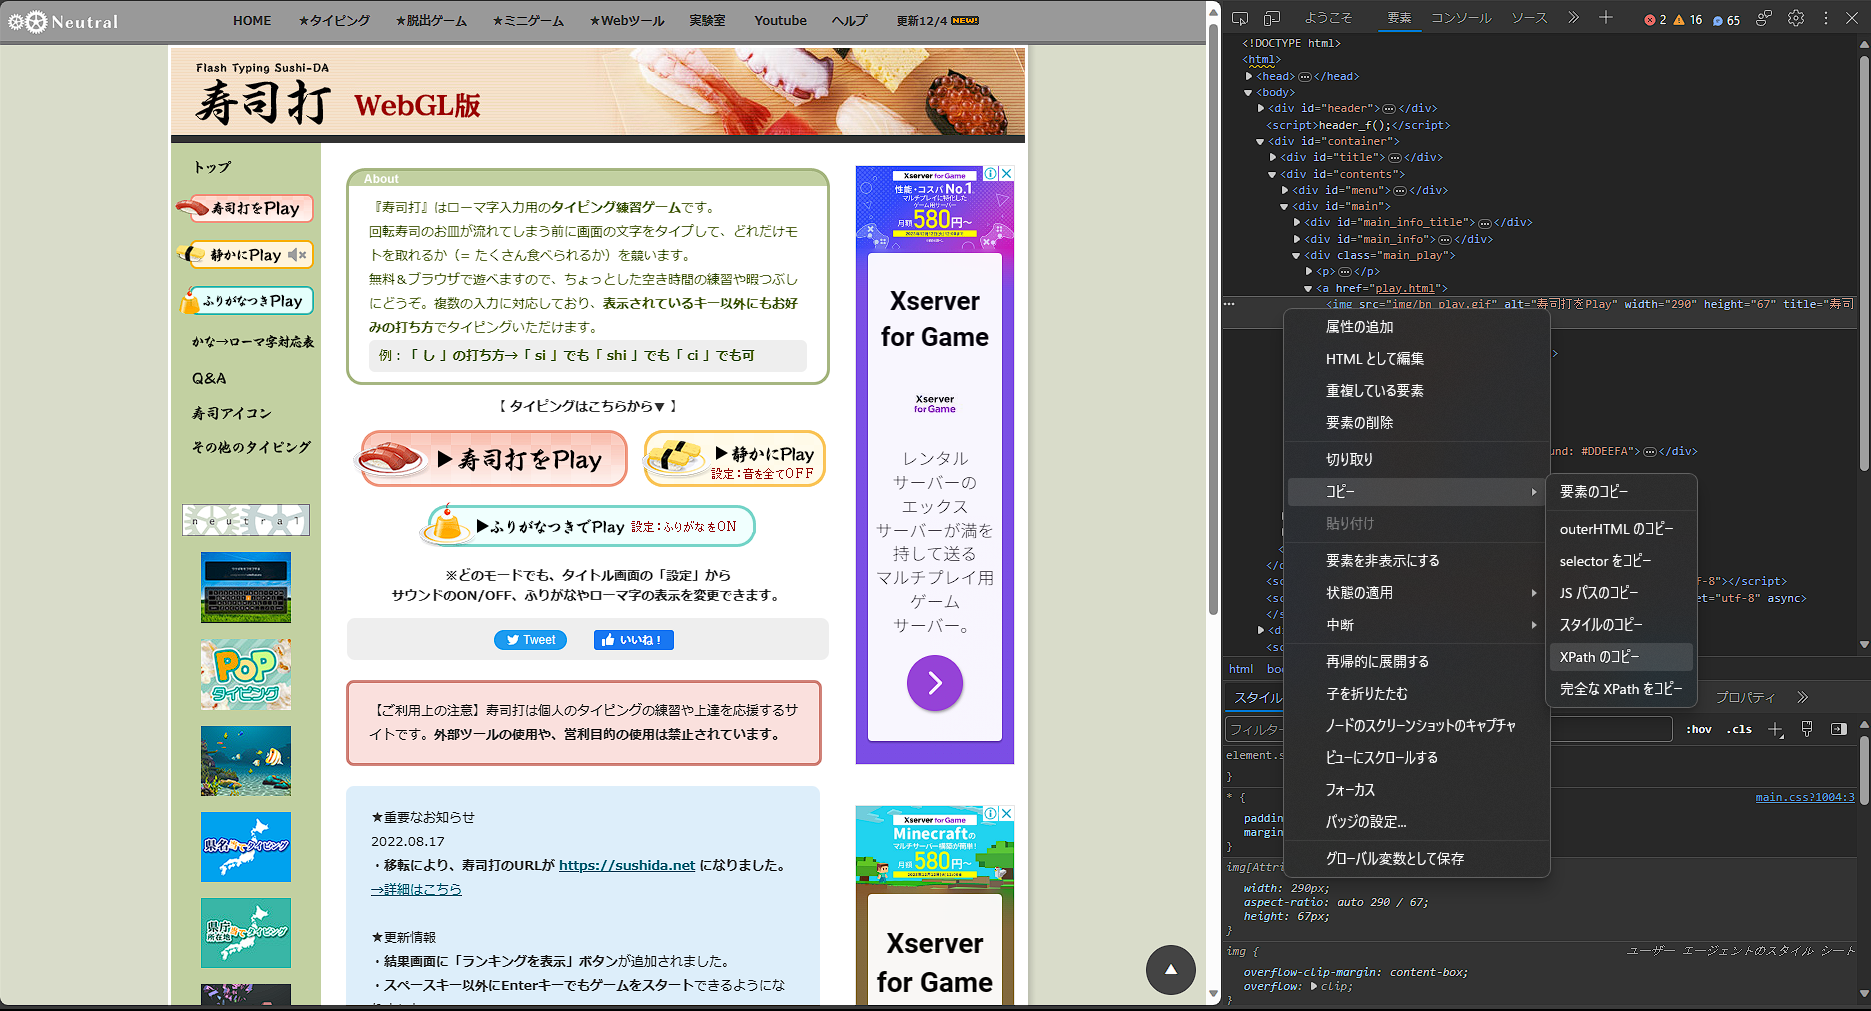Viewport: 1871px width, 1011px height.
Task: Toggle the .cls class editor
Action: tap(1739, 729)
